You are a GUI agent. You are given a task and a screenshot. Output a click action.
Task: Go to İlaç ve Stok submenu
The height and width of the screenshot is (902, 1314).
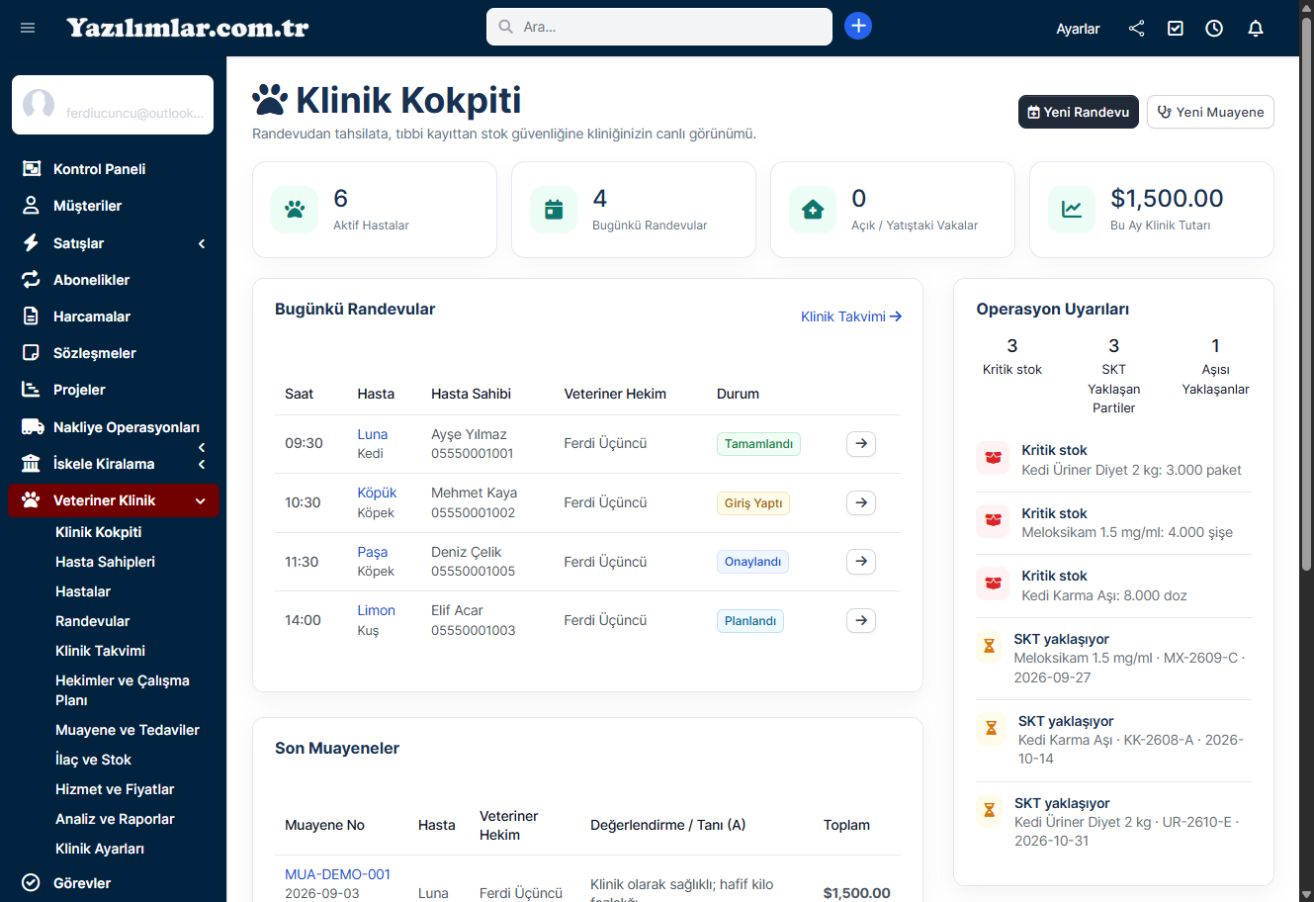(93, 760)
